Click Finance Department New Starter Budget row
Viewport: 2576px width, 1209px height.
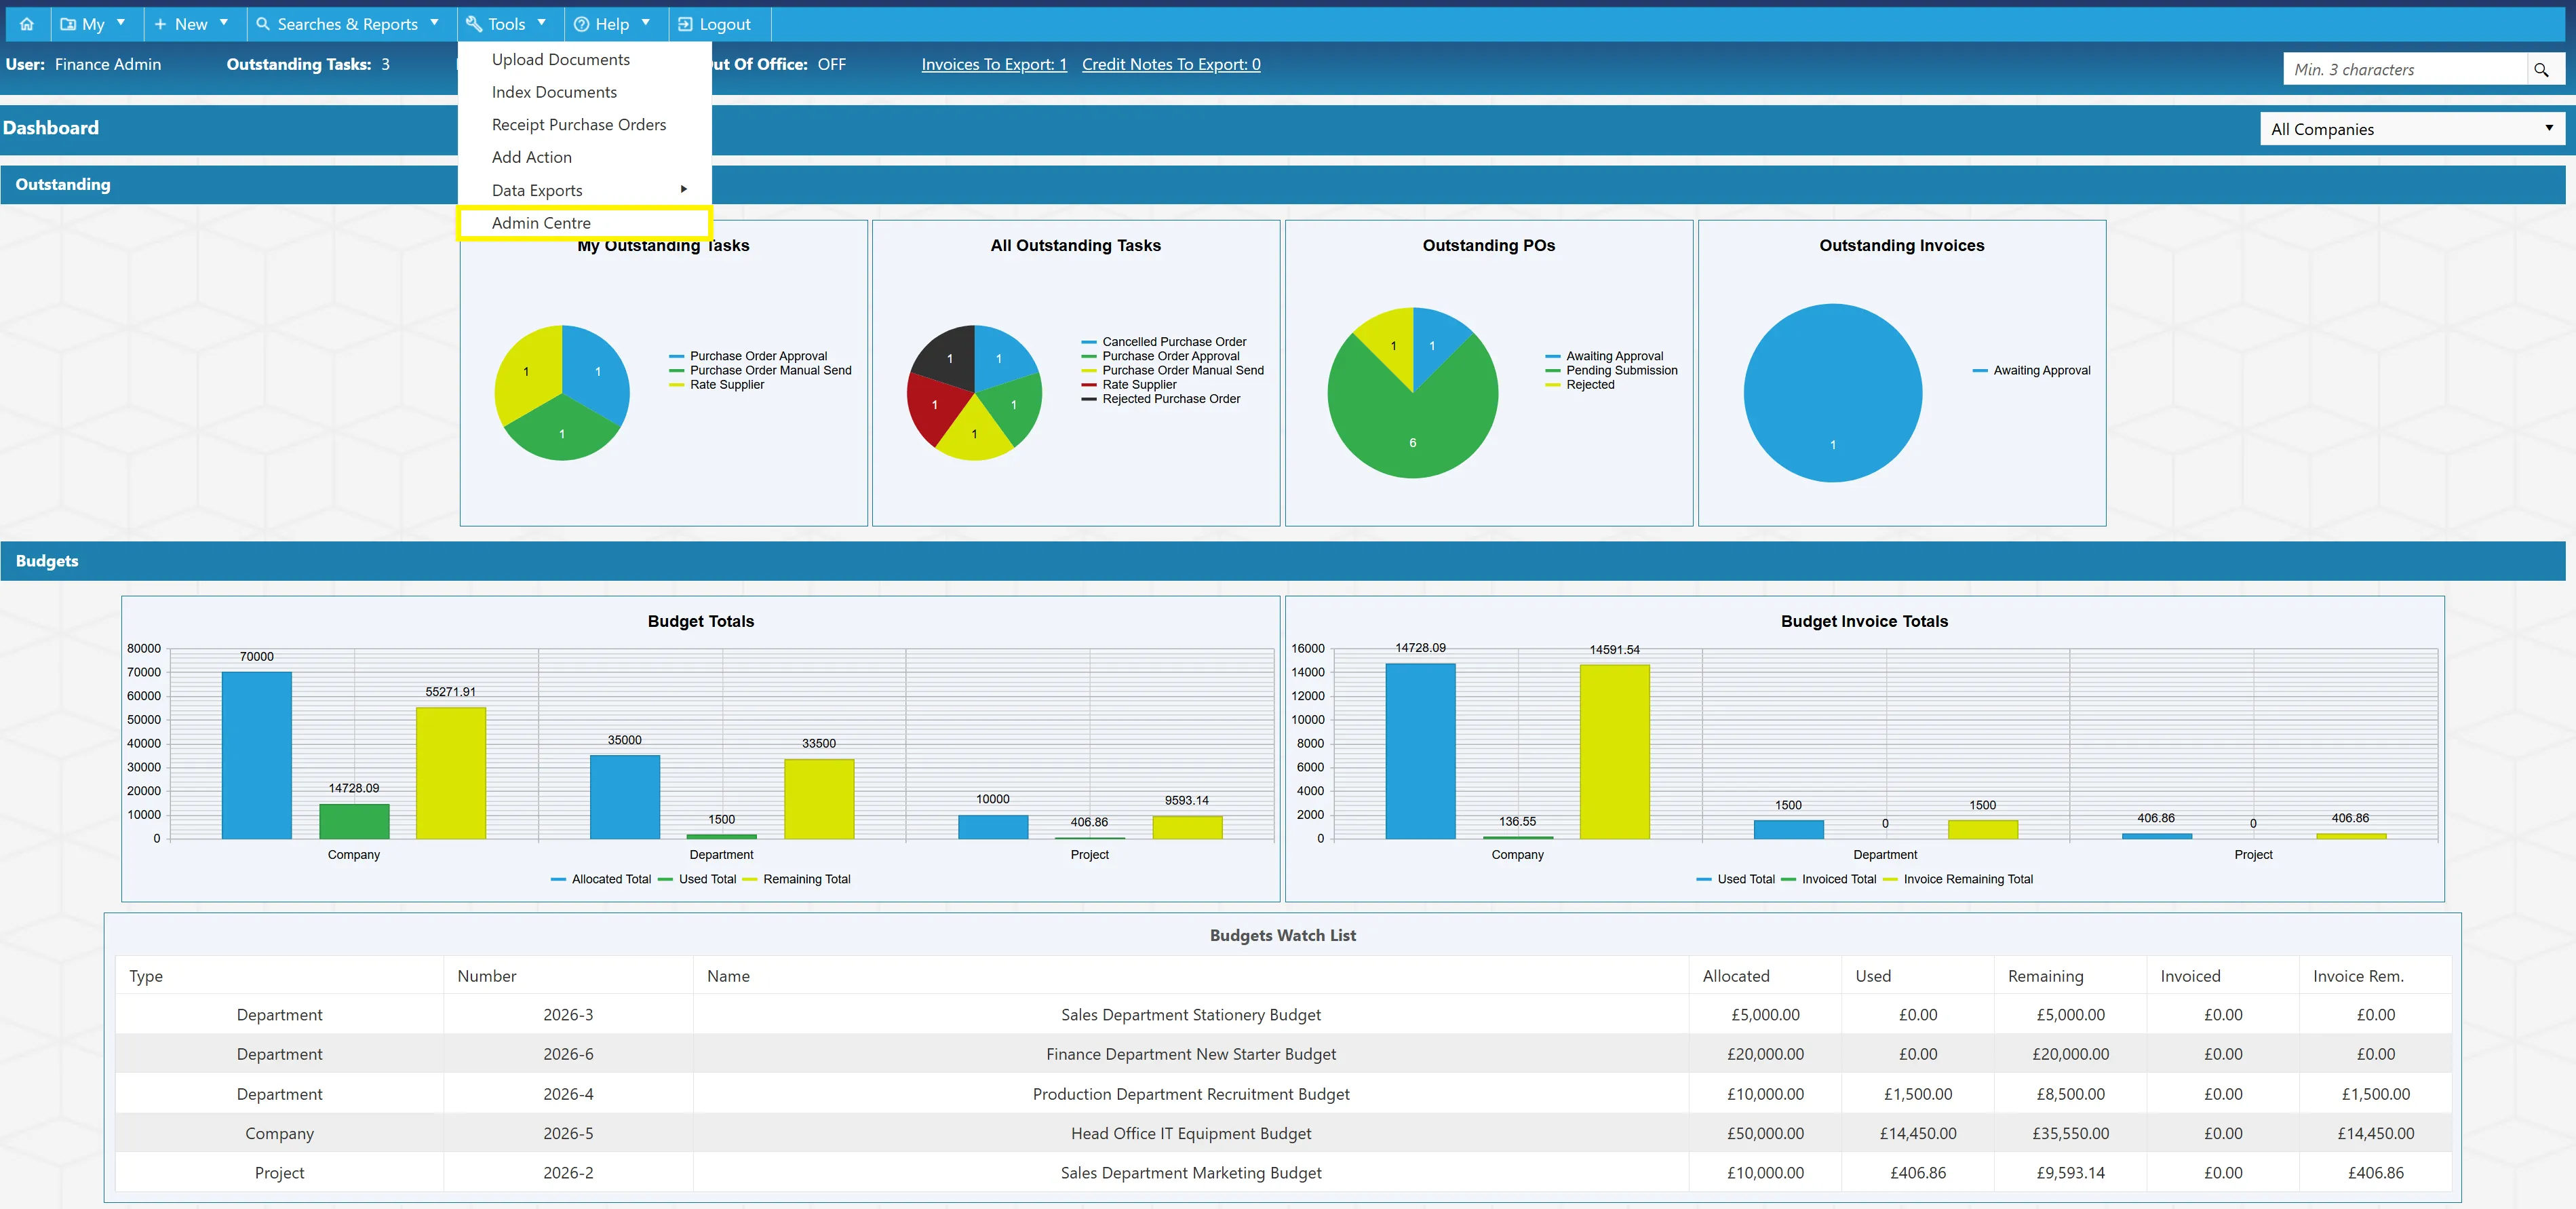[x=1283, y=1054]
